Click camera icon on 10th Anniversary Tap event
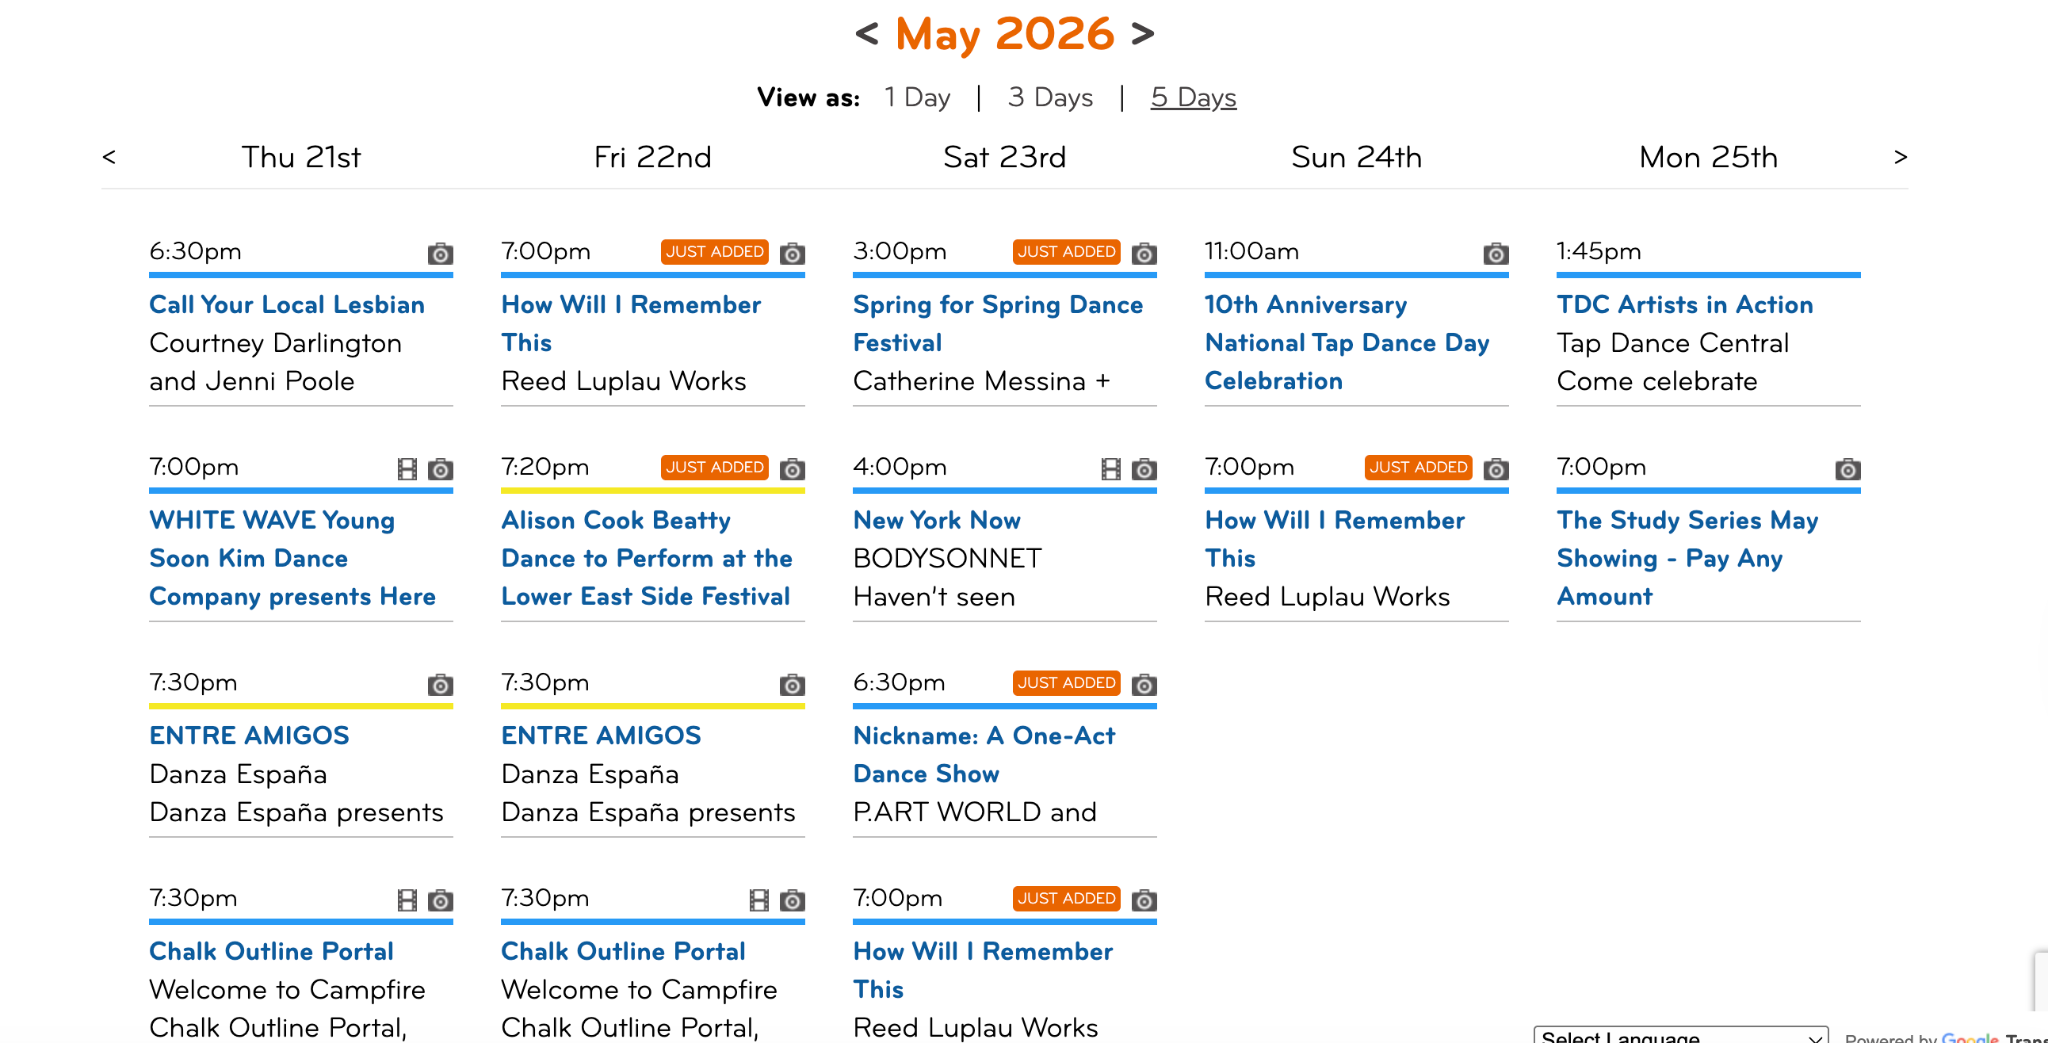Viewport: 2048px width, 1043px height. pyautogui.click(x=1496, y=253)
